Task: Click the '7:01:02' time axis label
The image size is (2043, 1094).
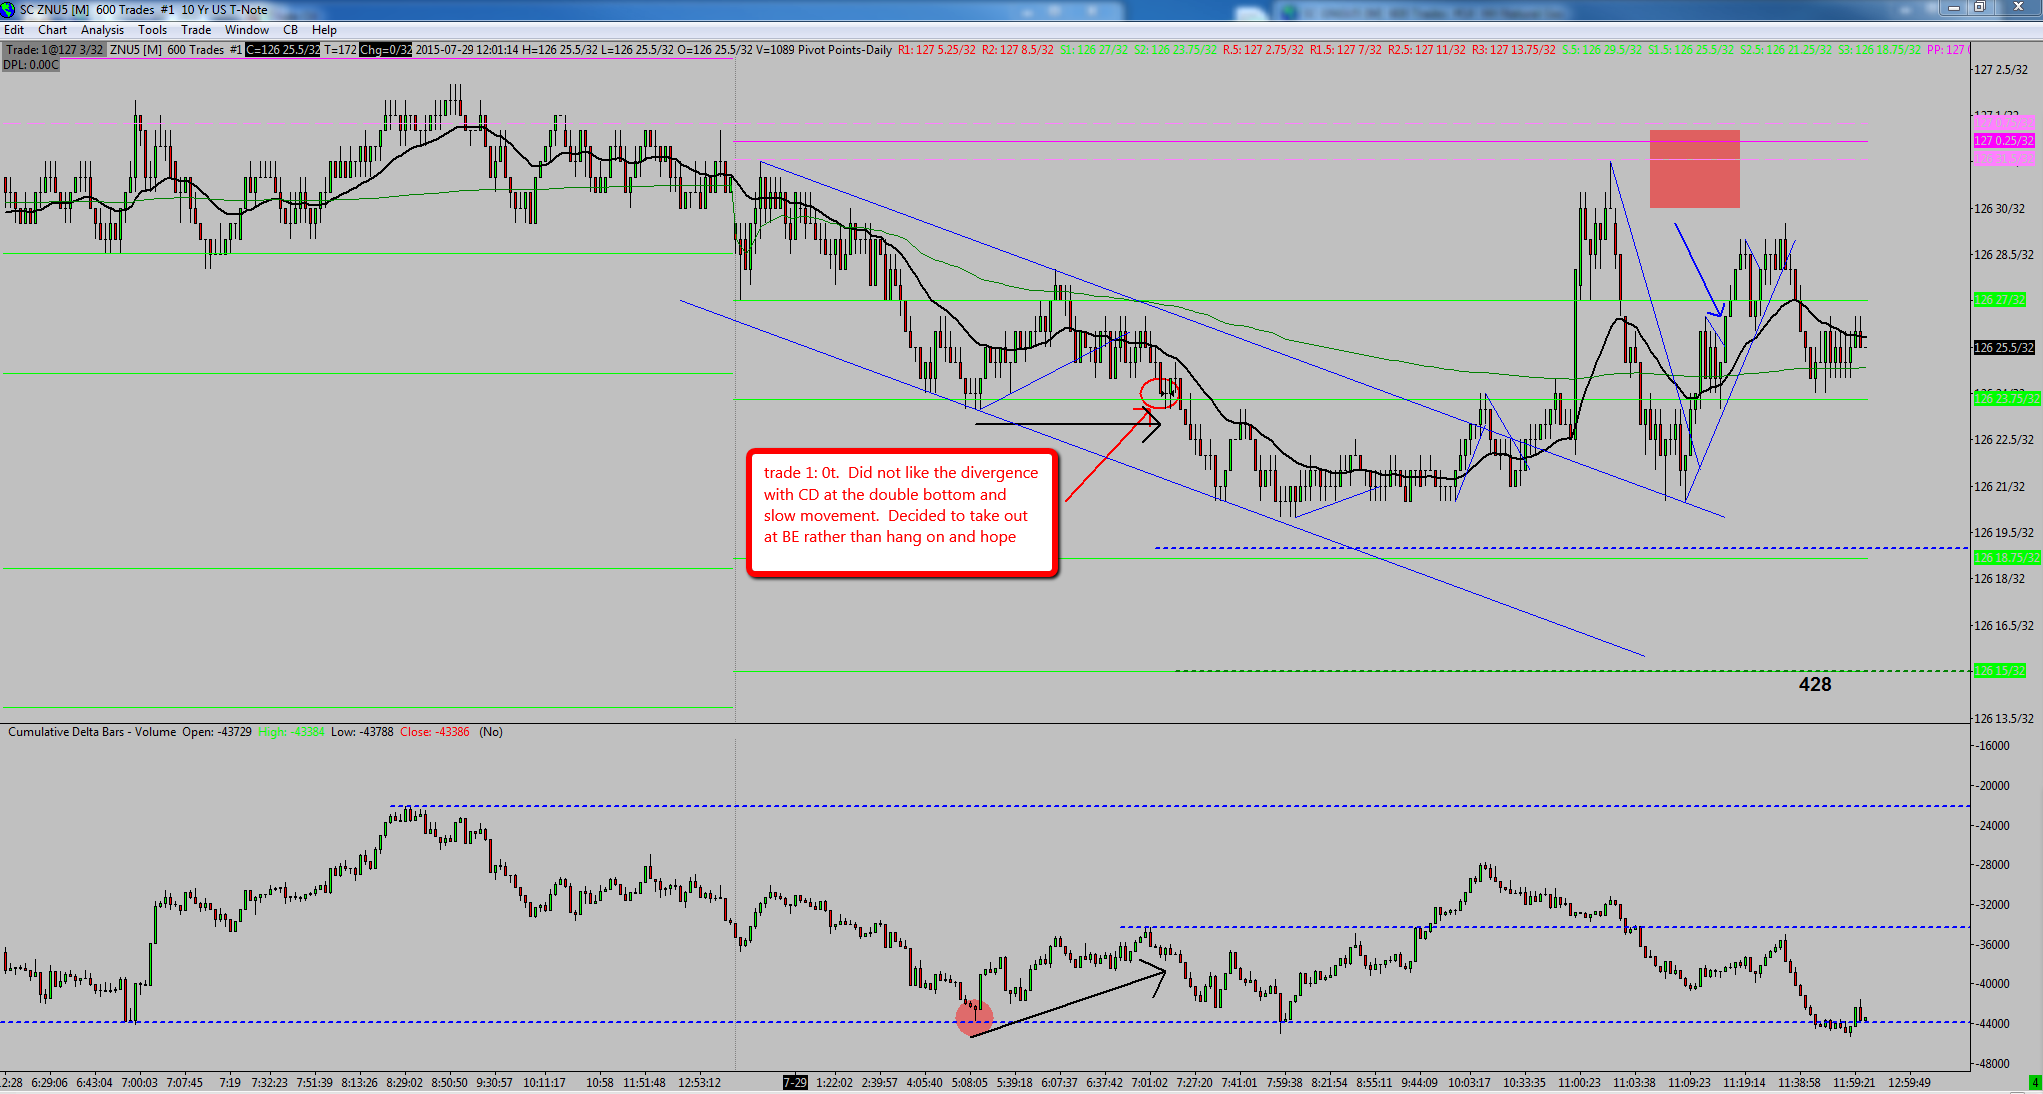Action: pos(1149,1083)
